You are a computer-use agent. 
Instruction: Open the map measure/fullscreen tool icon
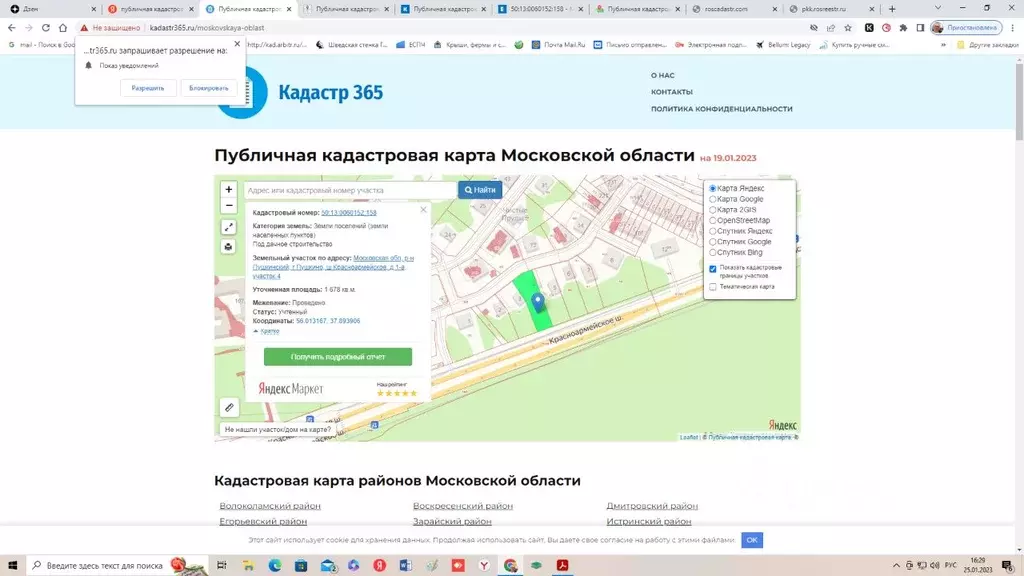click(227, 225)
